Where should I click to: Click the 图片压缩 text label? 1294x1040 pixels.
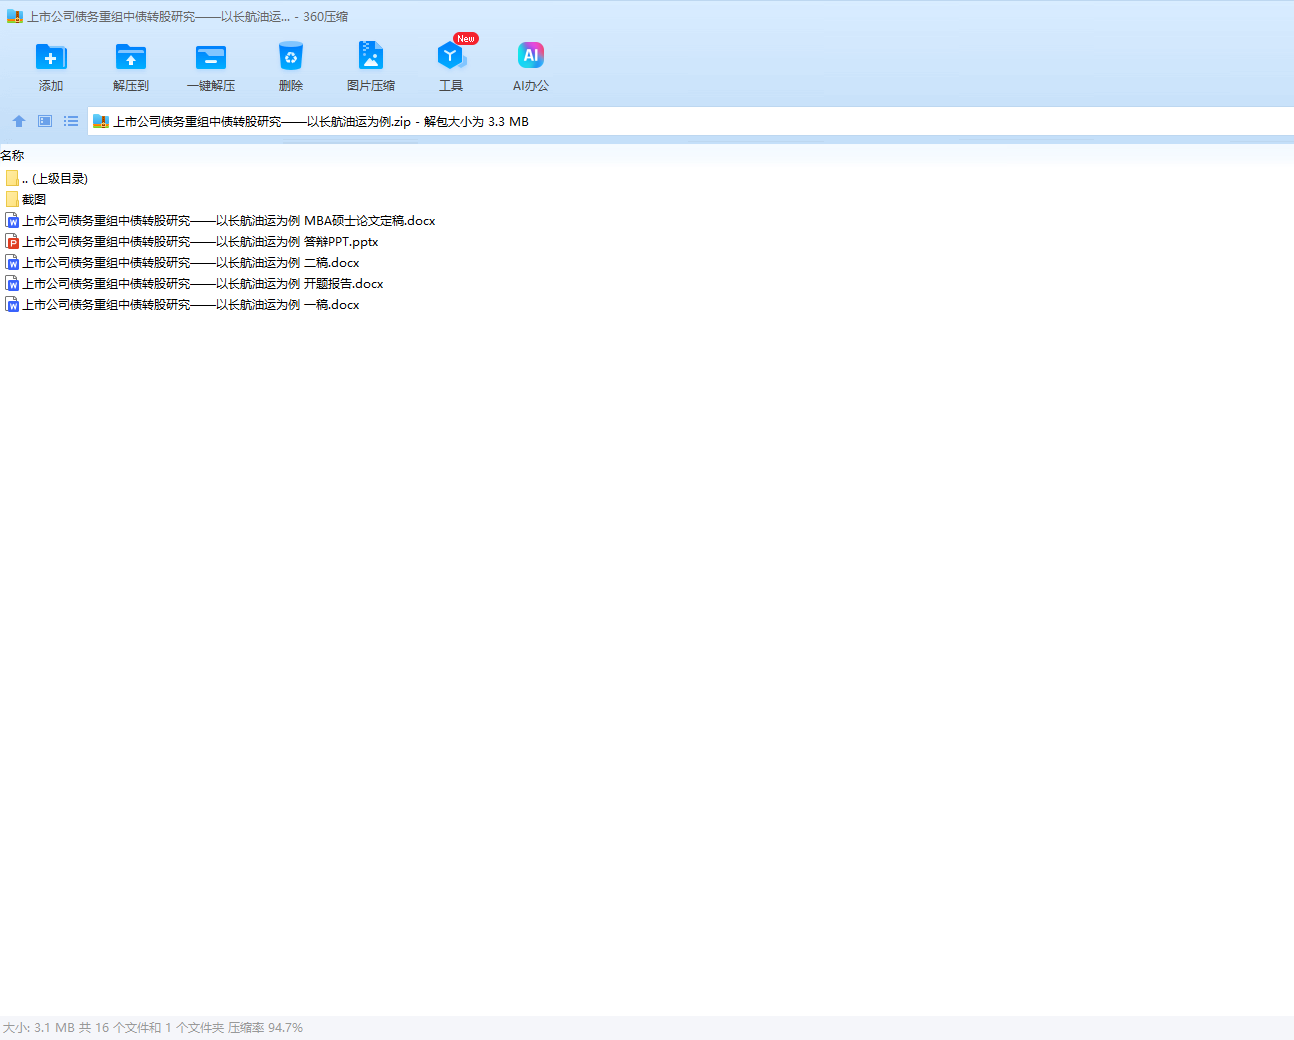pos(371,86)
